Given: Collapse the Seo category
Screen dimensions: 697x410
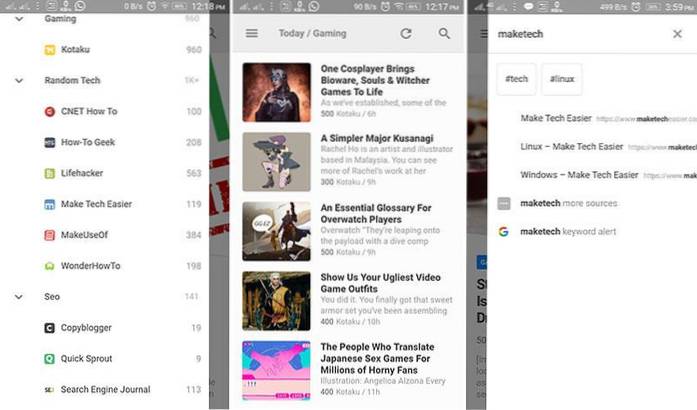Looking at the screenshot, I should tap(20, 296).
